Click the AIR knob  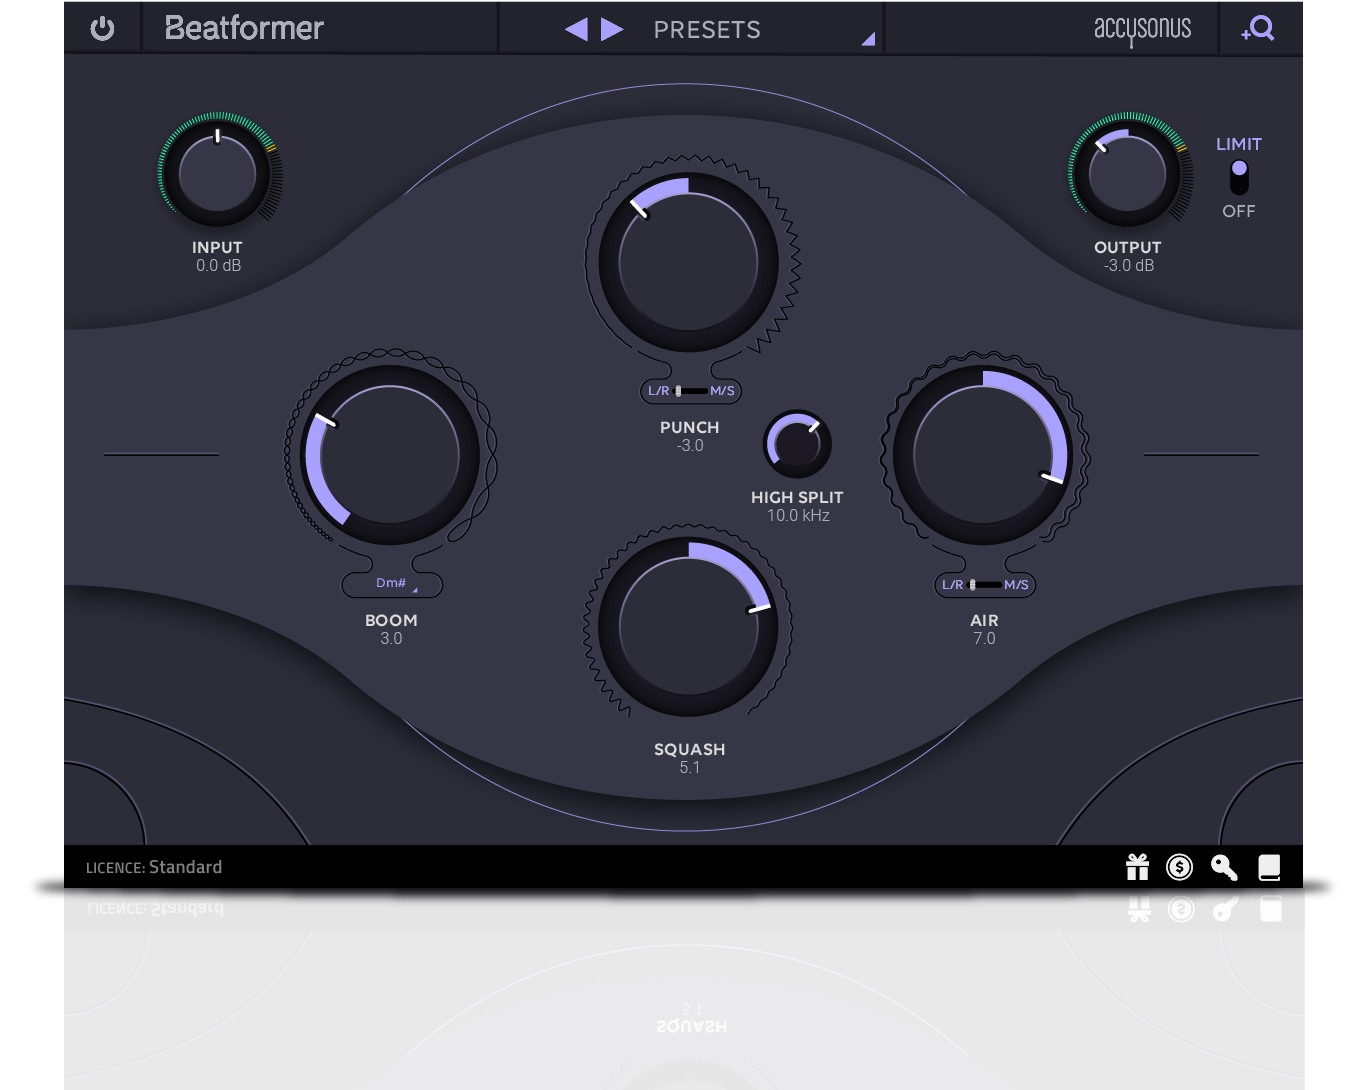pyautogui.click(x=984, y=455)
